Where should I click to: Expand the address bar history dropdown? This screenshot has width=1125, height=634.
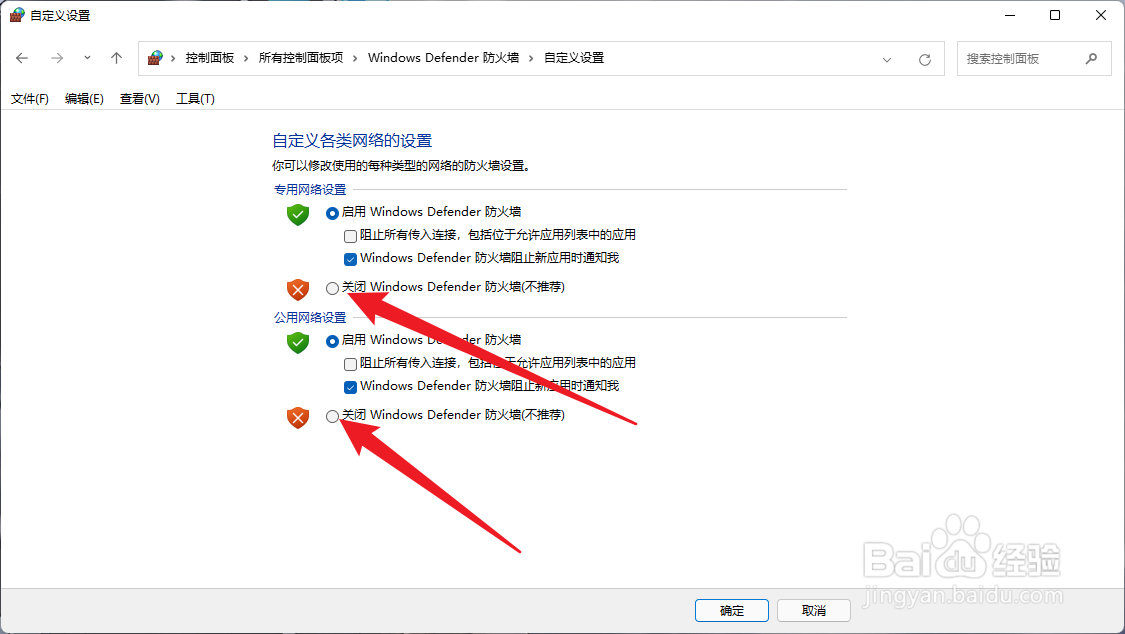point(887,60)
